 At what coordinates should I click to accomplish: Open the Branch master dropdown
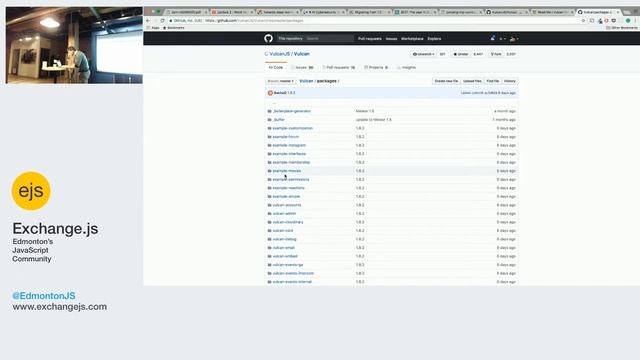click(x=280, y=81)
